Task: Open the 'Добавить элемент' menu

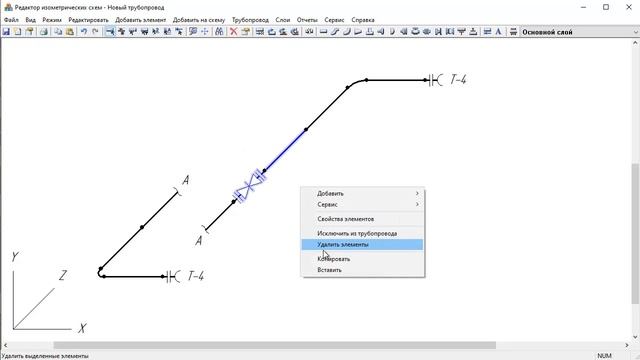Action: (x=140, y=20)
